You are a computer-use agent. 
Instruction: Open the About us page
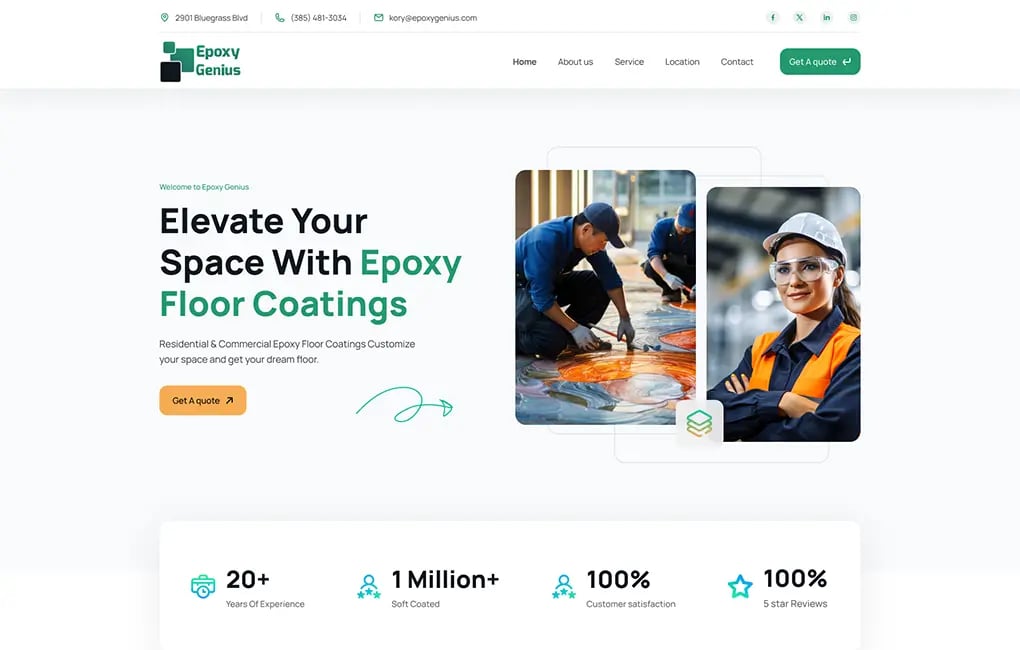tap(575, 62)
